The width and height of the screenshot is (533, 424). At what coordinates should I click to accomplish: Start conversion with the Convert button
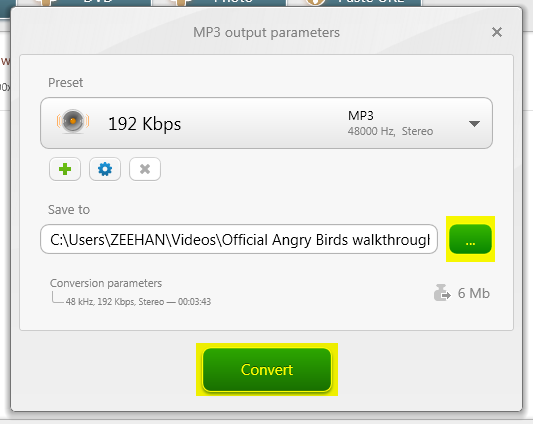pos(267,370)
